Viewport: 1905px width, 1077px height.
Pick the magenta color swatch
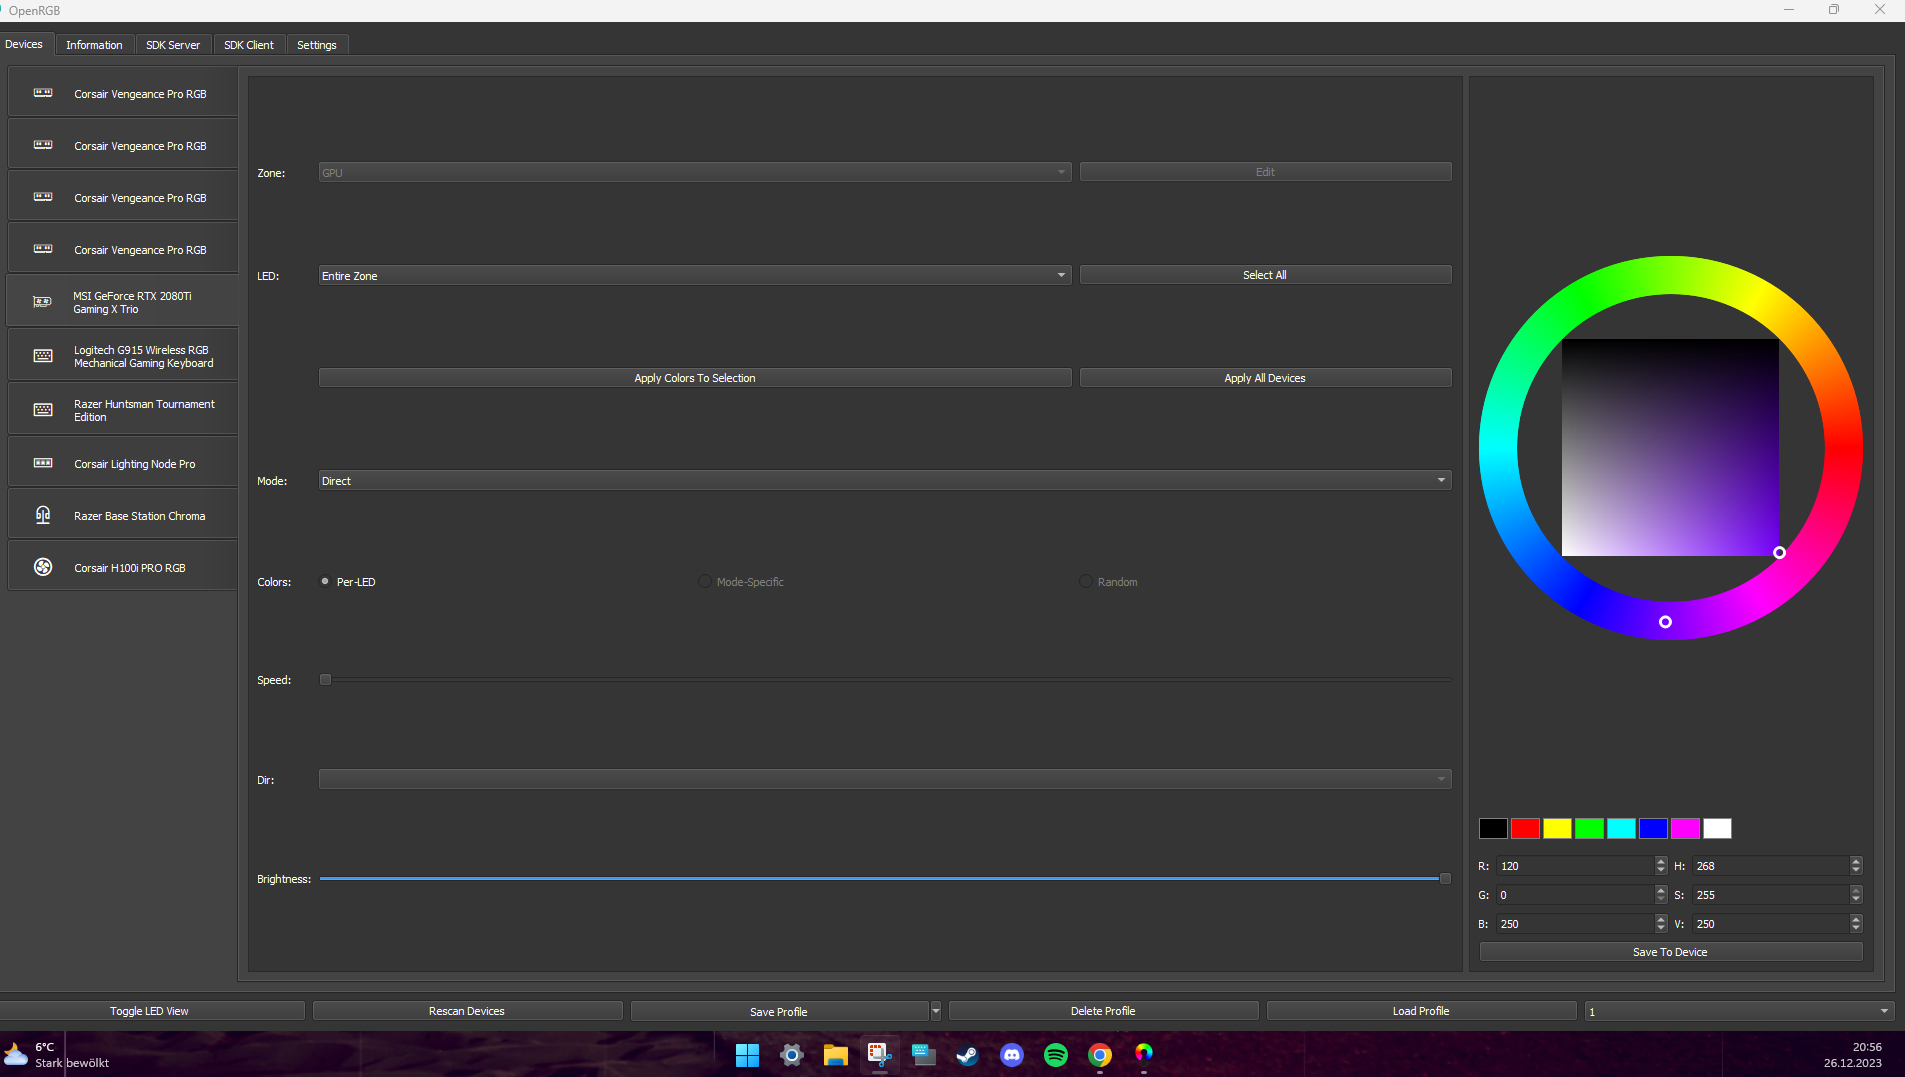click(x=1685, y=828)
